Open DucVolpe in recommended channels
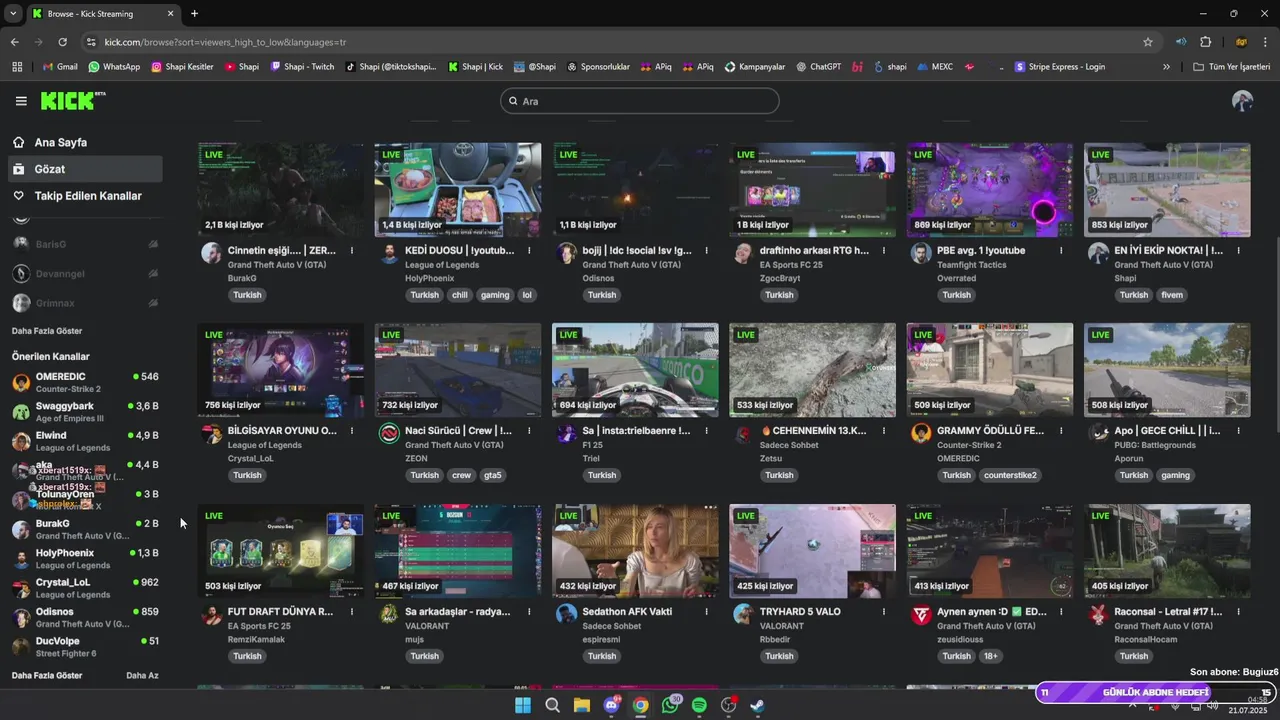1280x720 pixels. tap(85, 646)
